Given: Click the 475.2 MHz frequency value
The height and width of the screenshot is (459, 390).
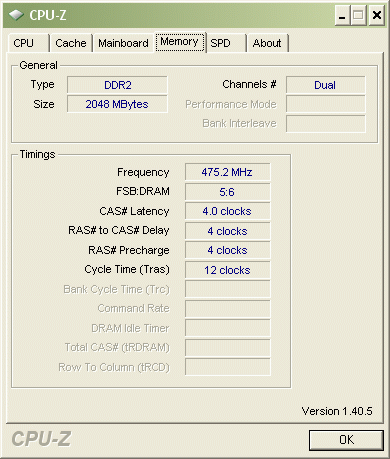Looking at the screenshot, I should coord(228,172).
